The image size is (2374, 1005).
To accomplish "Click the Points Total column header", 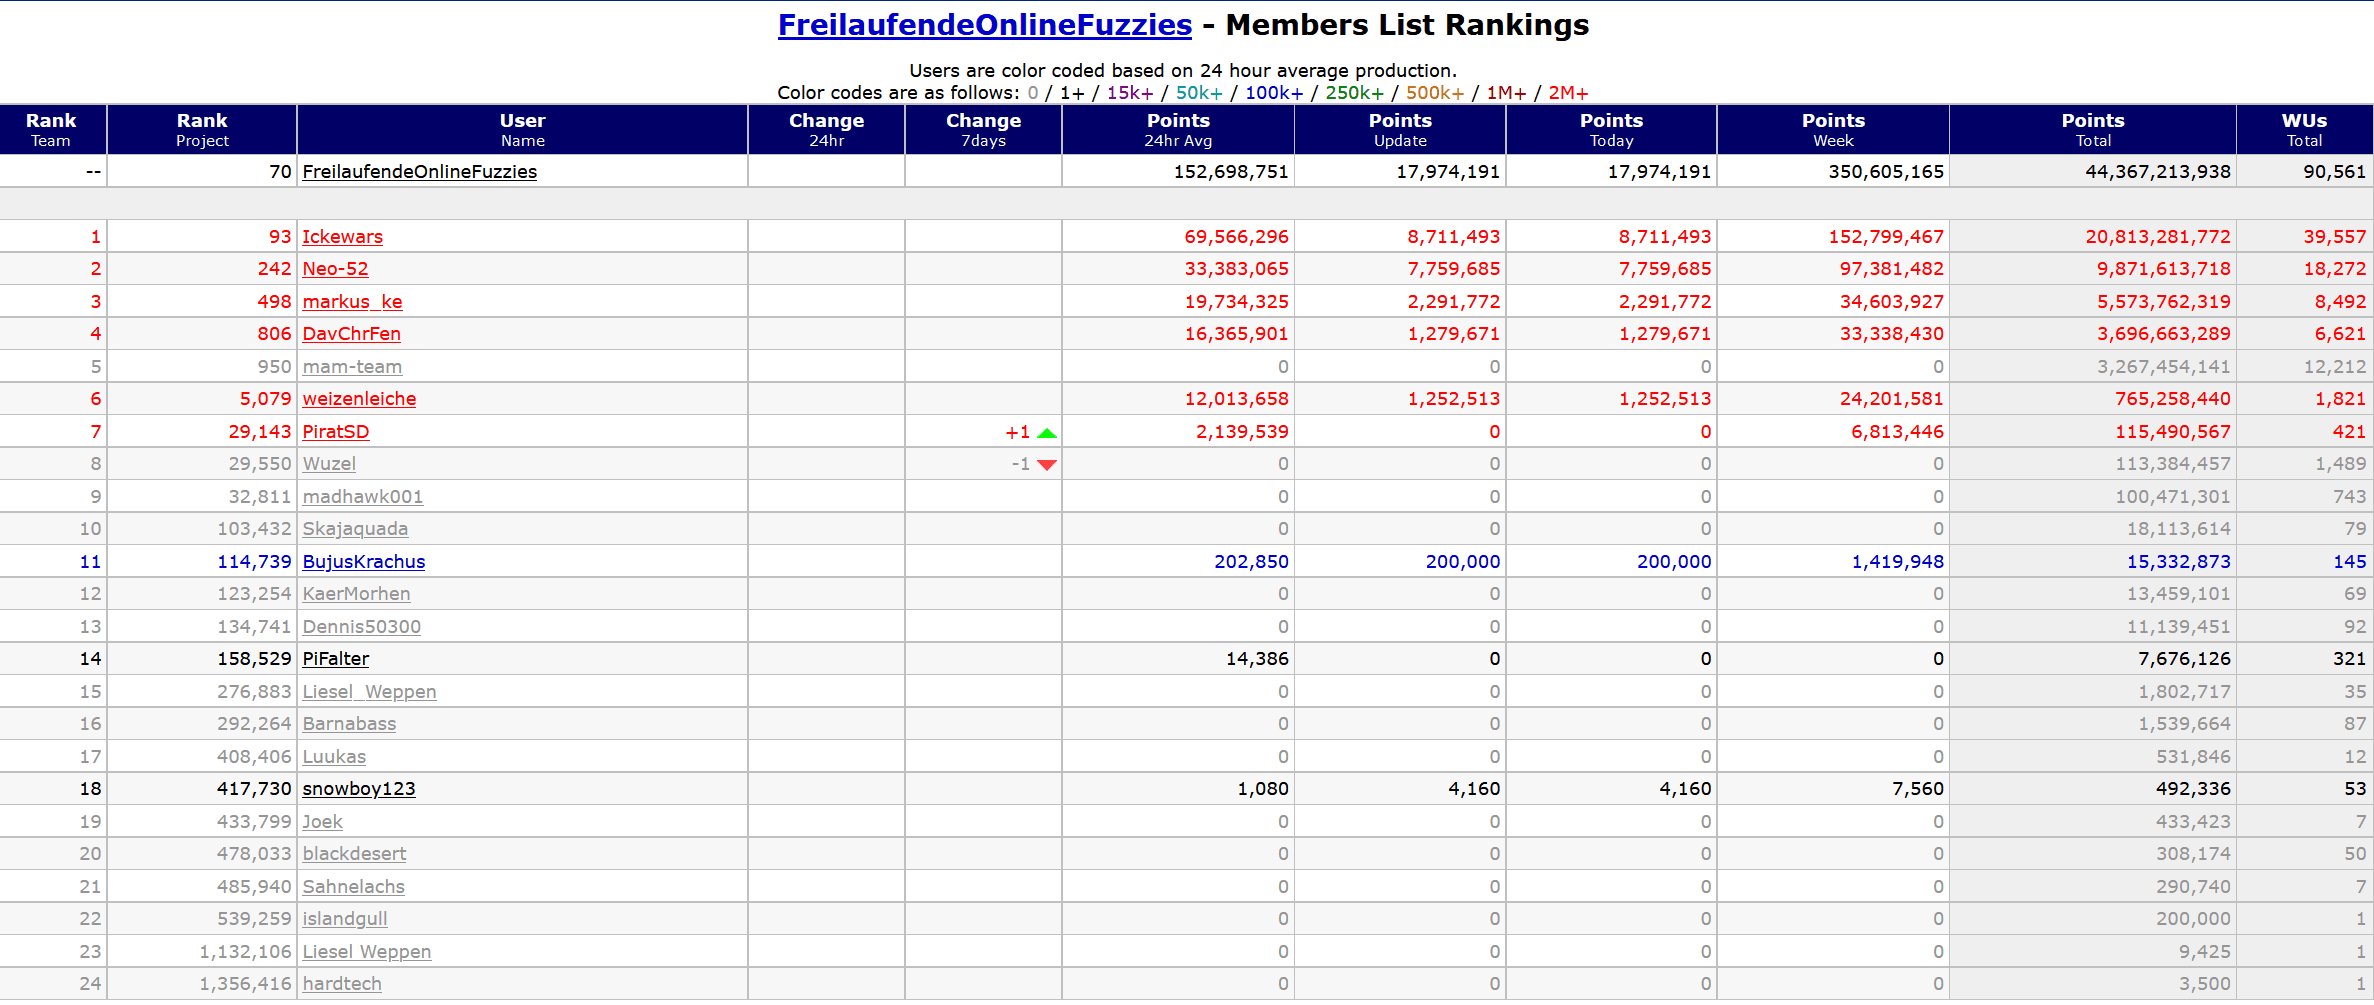I will [x=2093, y=130].
